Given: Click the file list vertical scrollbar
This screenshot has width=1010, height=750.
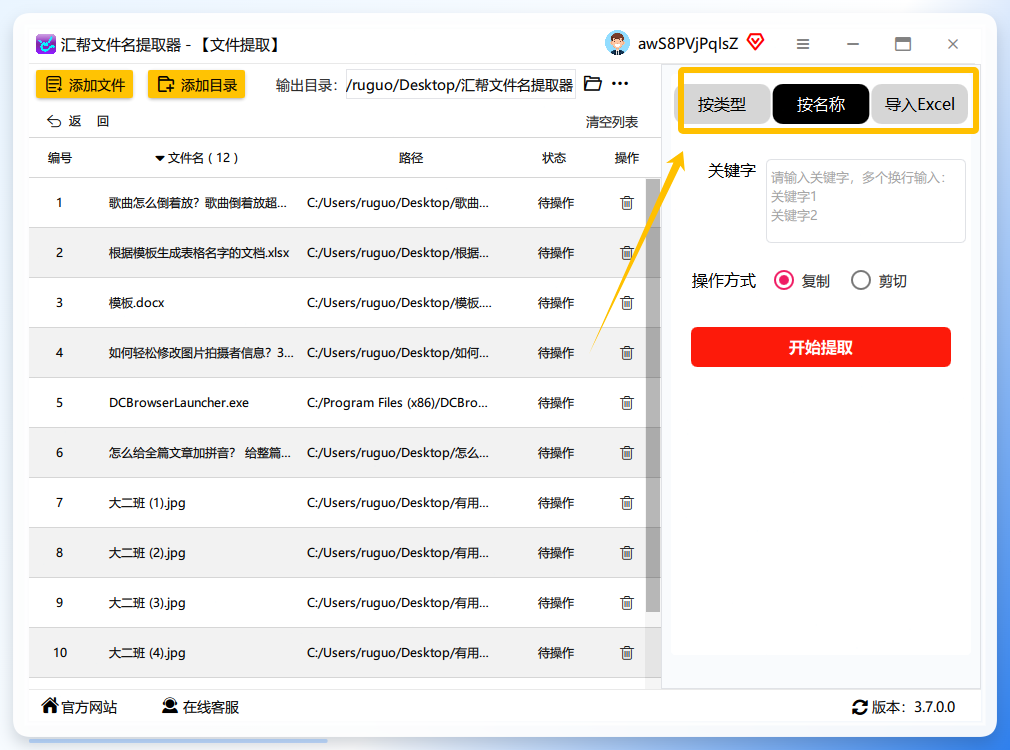Looking at the screenshot, I should (x=653, y=395).
